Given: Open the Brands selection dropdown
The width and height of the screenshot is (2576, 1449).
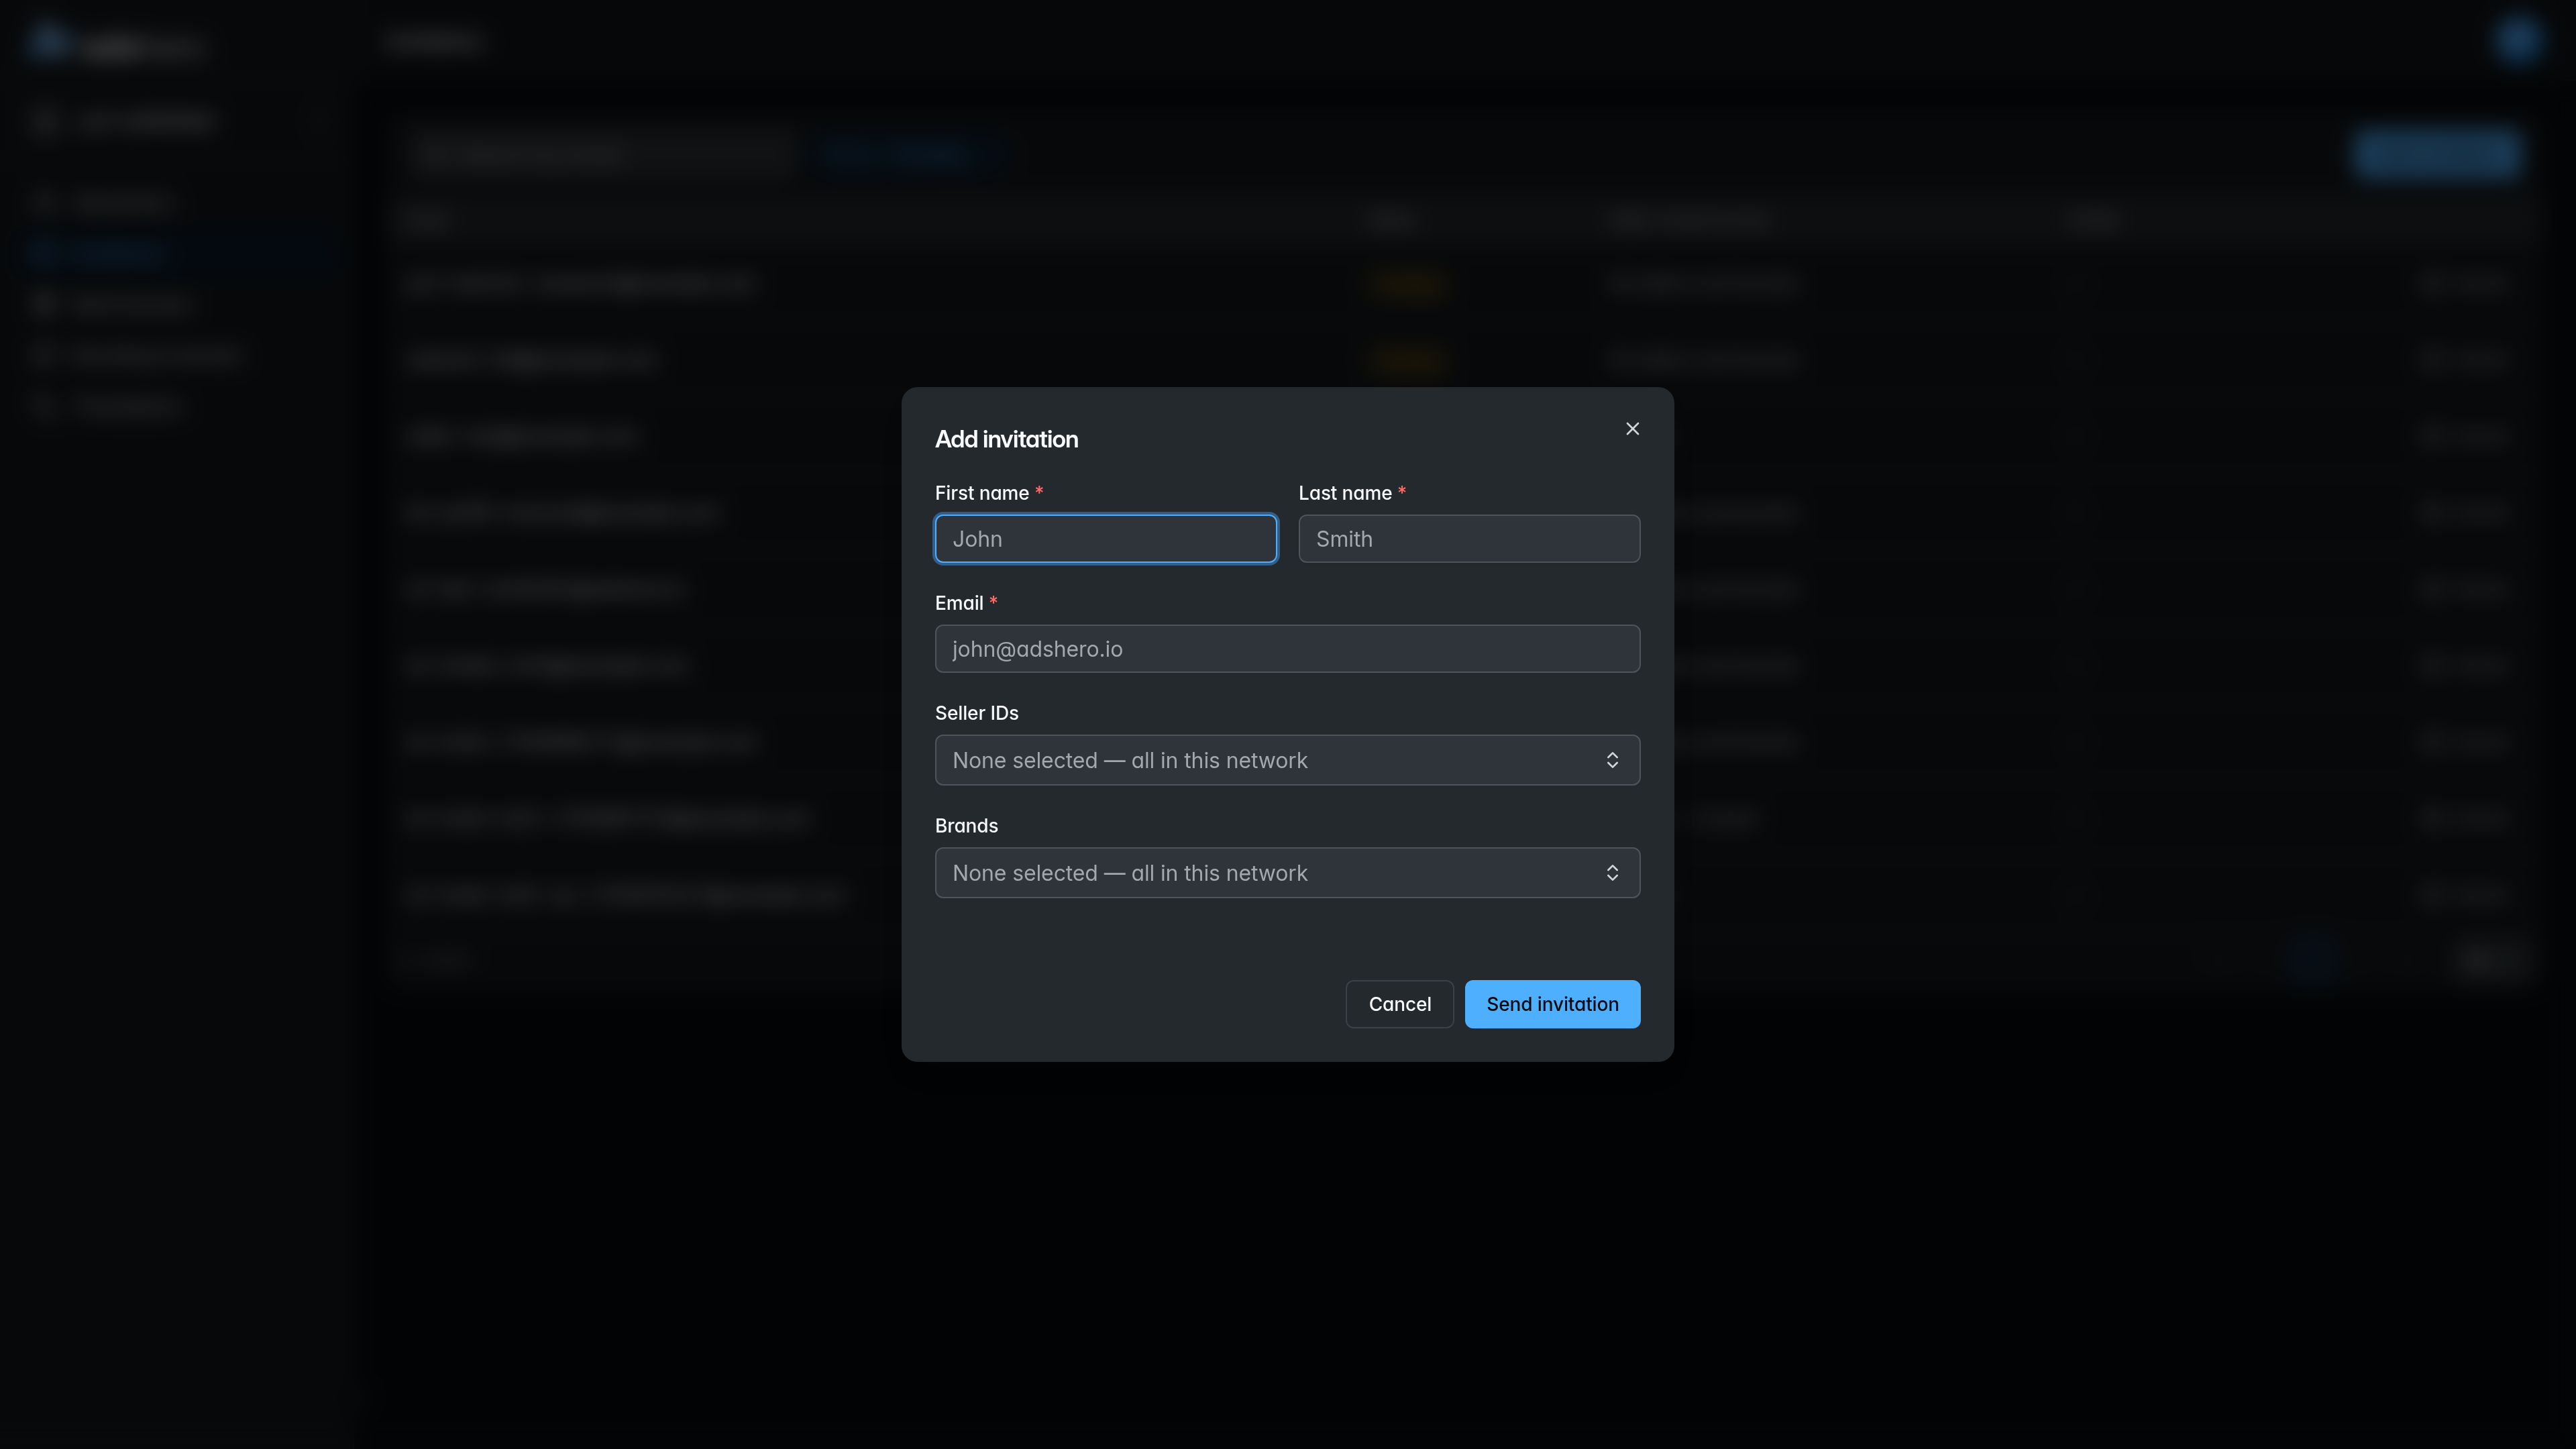Looking at the screenshot, I should point(1287,873).
